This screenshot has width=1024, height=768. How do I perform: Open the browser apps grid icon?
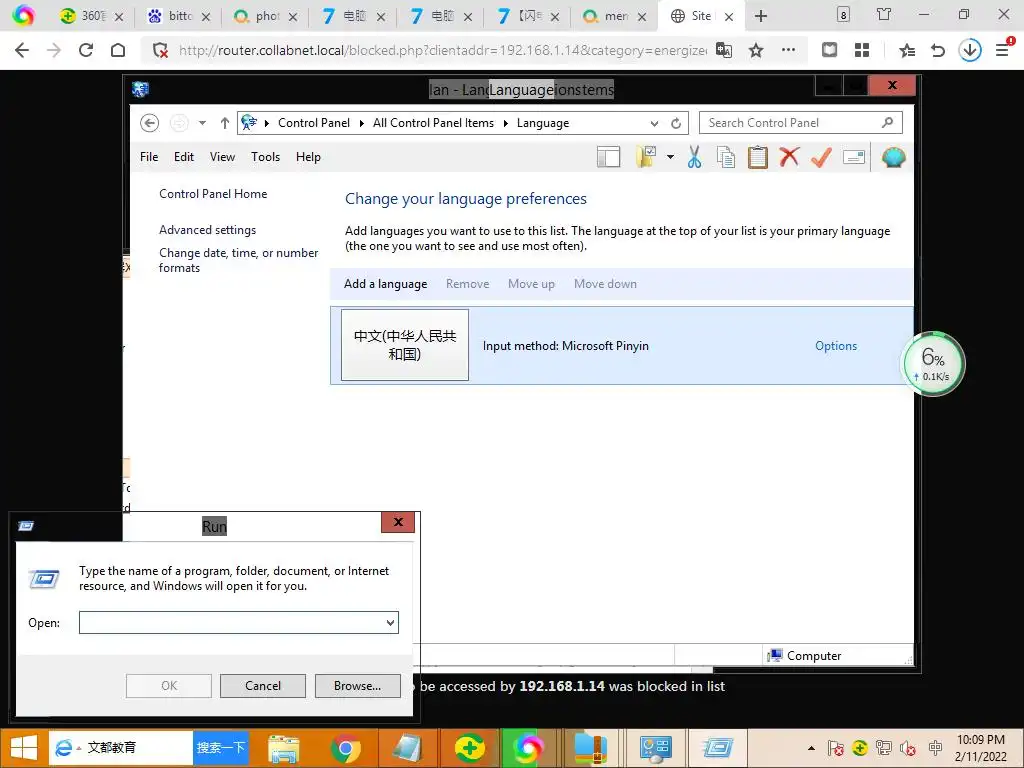pos(862,50)
